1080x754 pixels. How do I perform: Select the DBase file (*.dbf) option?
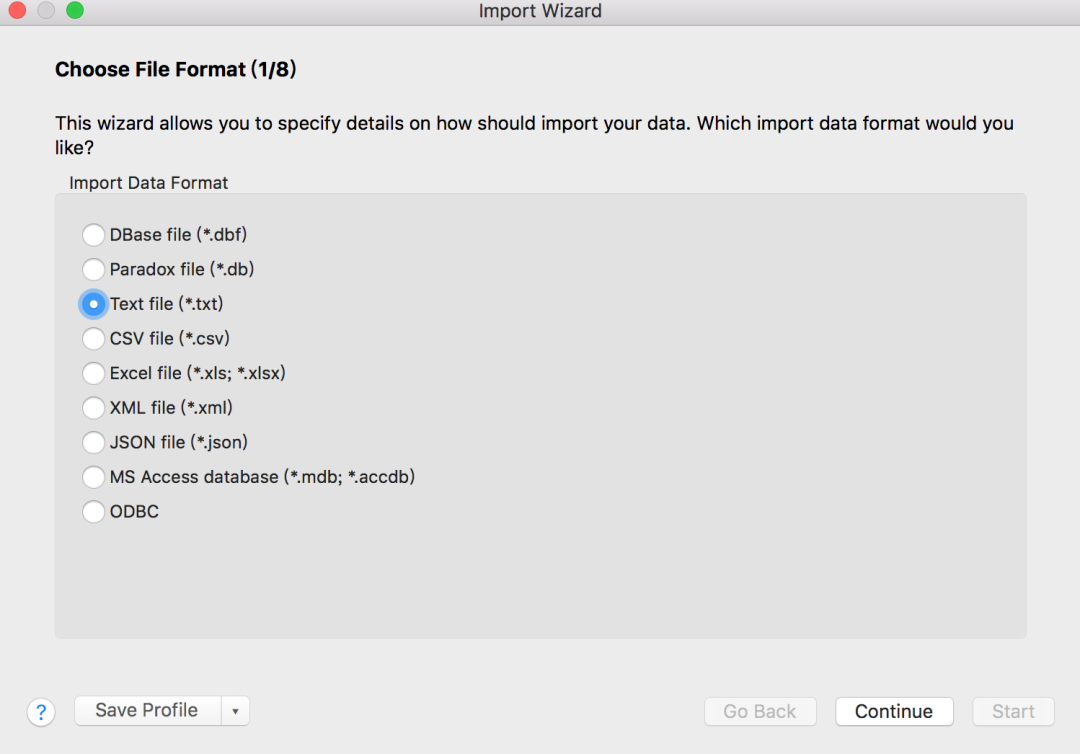tap(93, 235)
